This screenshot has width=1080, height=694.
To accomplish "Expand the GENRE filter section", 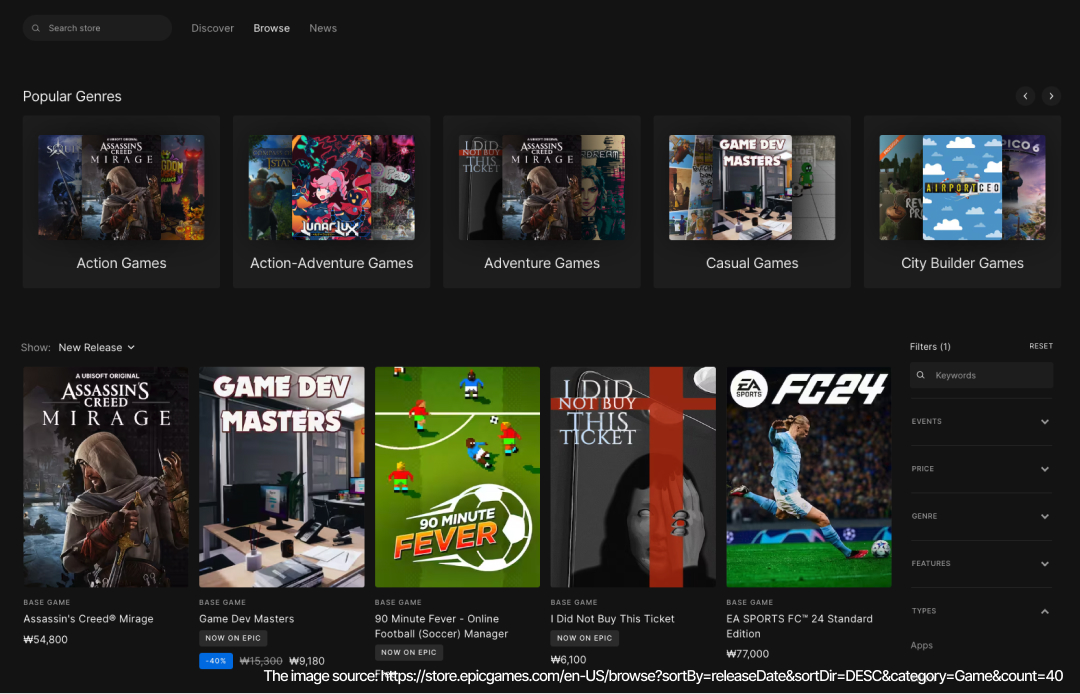I will [982, 516].
